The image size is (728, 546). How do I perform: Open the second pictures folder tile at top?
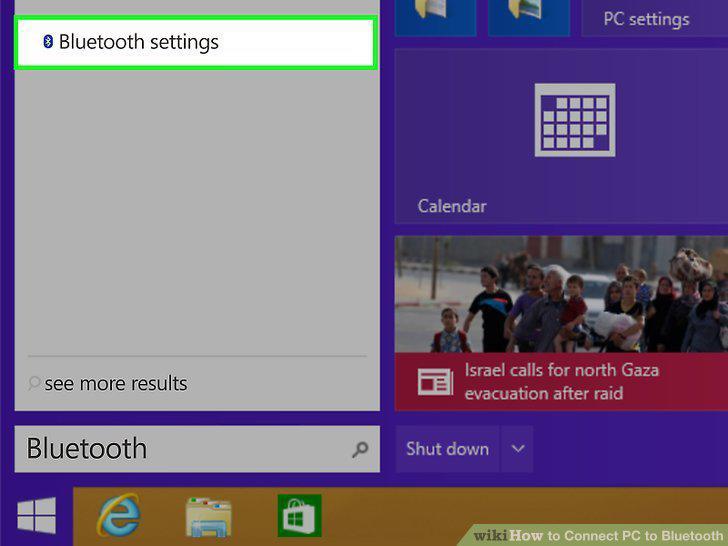click(x=529, y=18)
